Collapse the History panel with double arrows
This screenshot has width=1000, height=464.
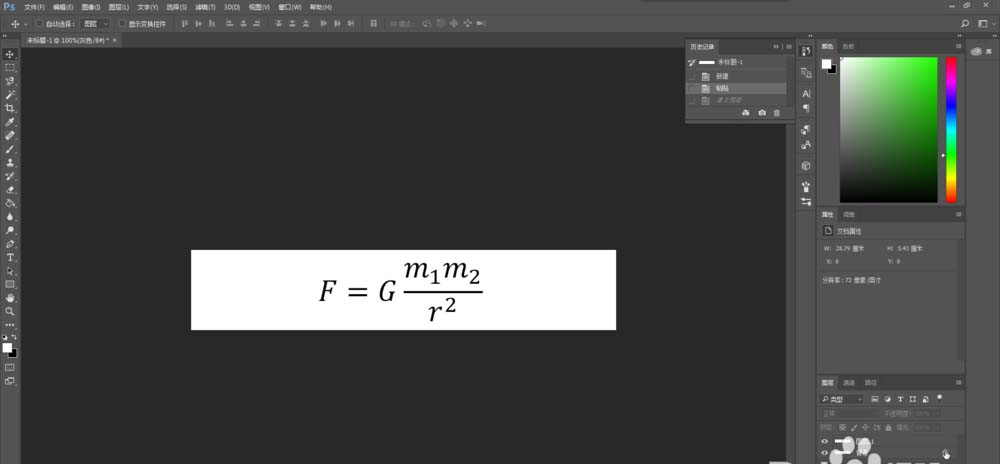point(776,47)
